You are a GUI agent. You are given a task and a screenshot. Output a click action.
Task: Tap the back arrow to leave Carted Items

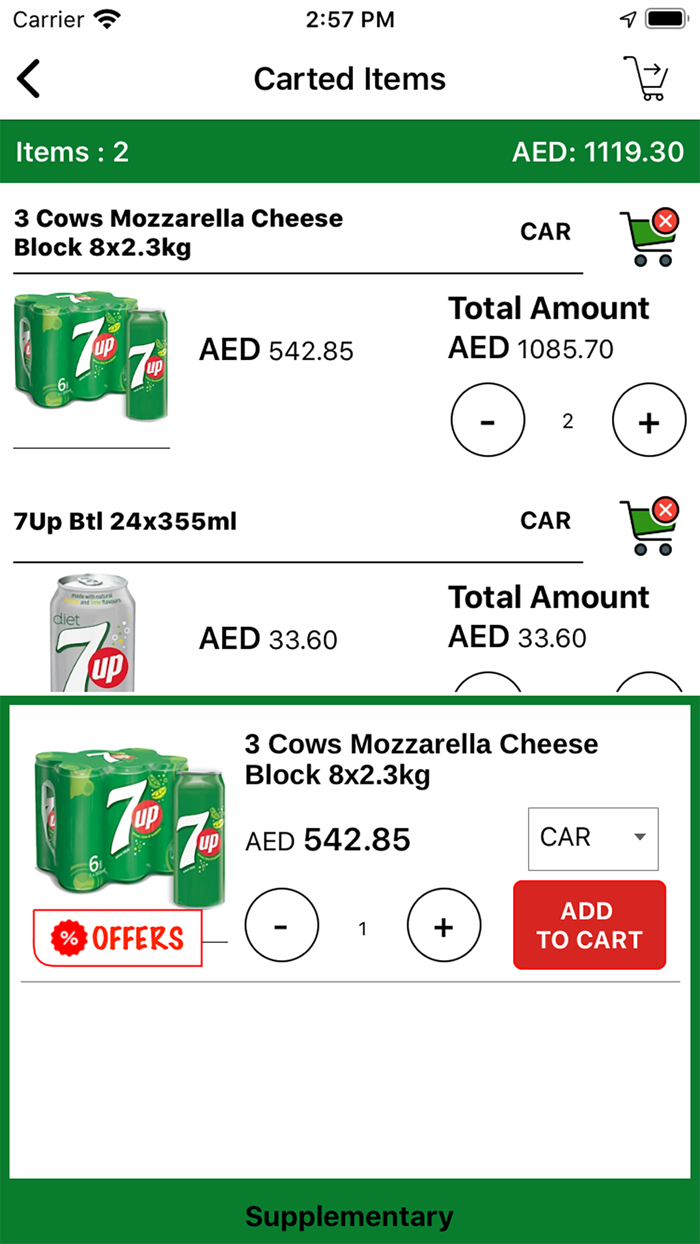pos(29,78)
